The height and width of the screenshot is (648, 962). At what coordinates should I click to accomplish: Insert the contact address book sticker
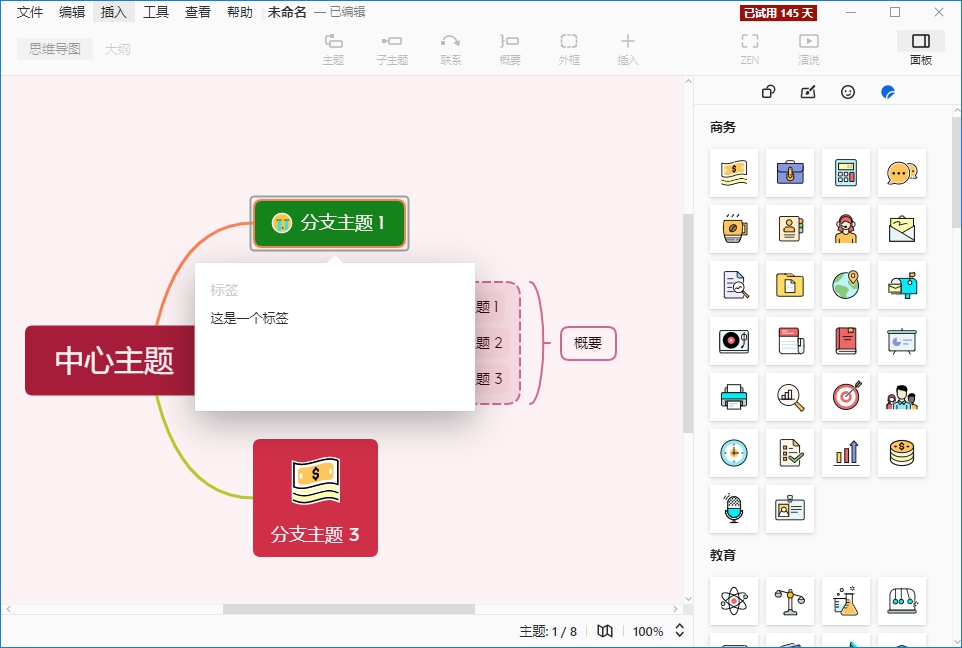point(790,229)
